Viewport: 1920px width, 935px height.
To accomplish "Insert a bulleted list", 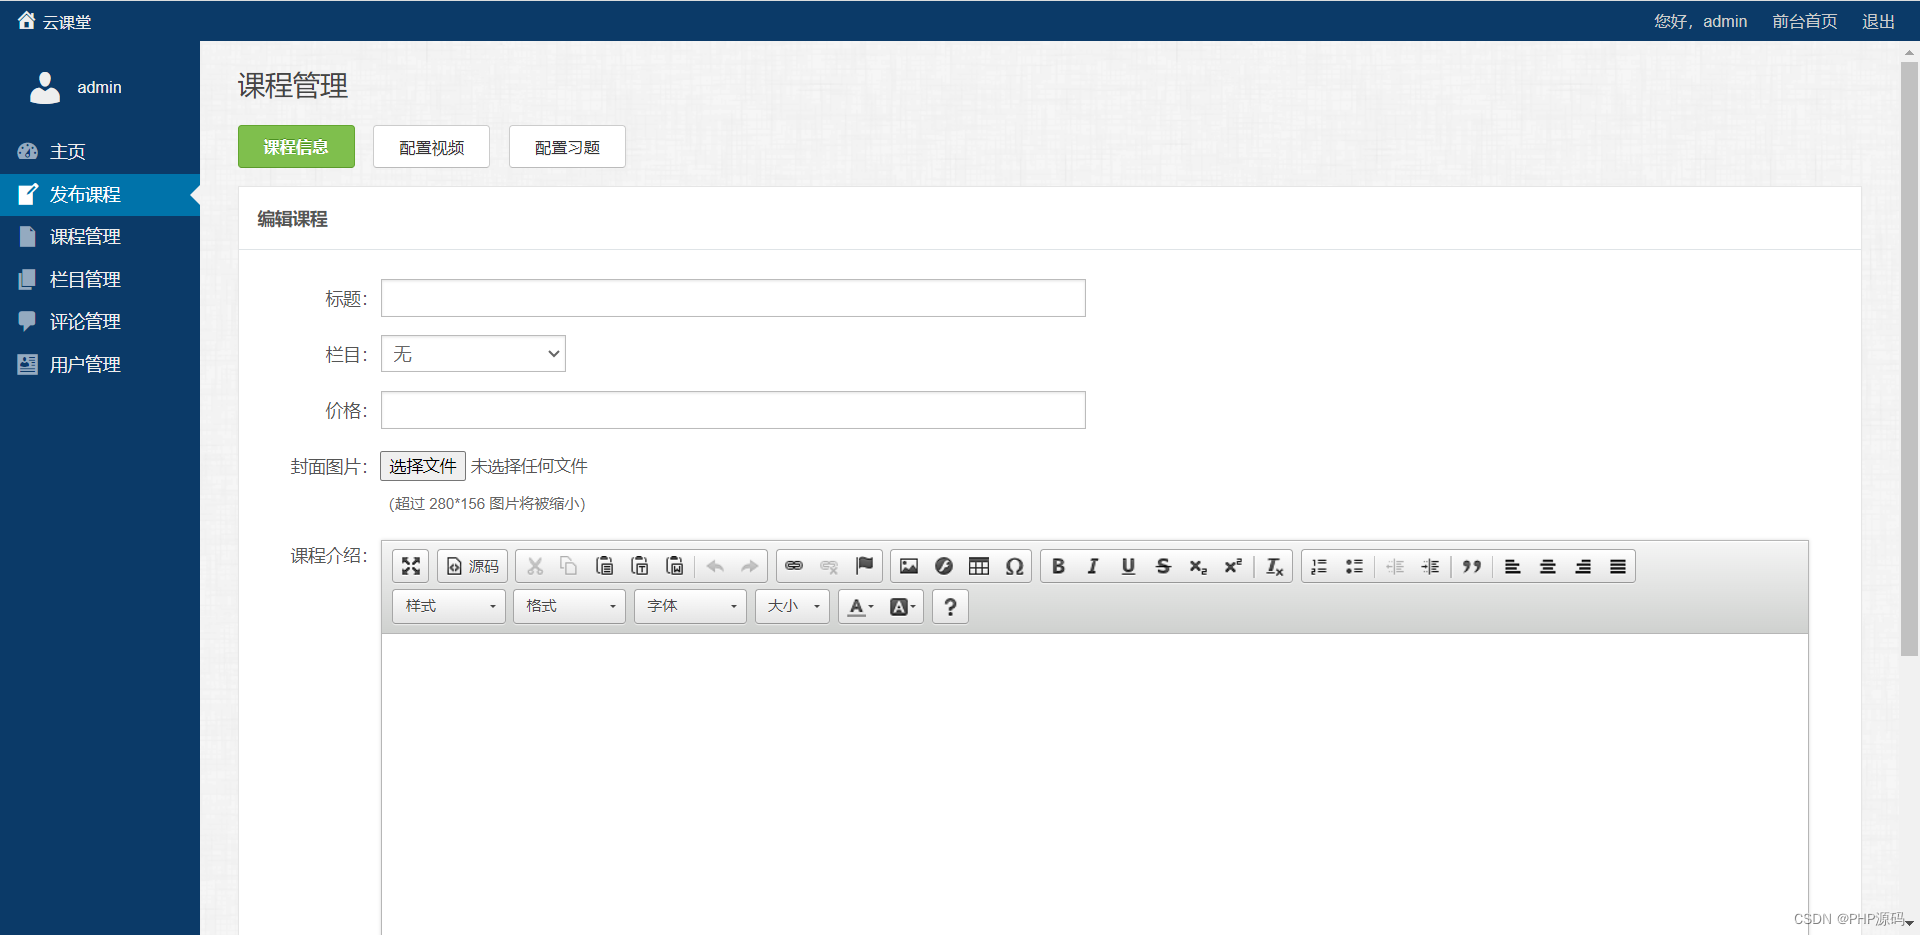I will [x=1354, y=566].
